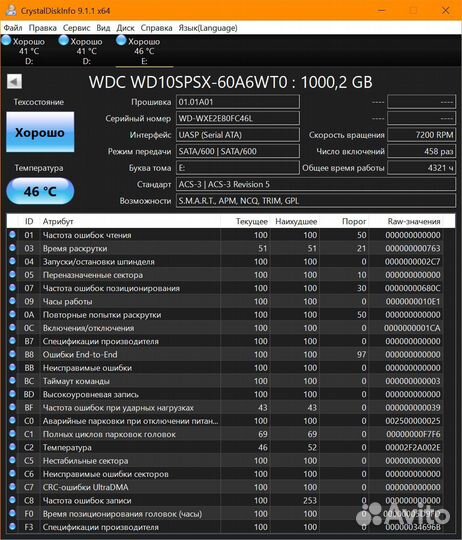Open the Сервис menu
This screenshot has width=462, height=540.
[76, 28]
